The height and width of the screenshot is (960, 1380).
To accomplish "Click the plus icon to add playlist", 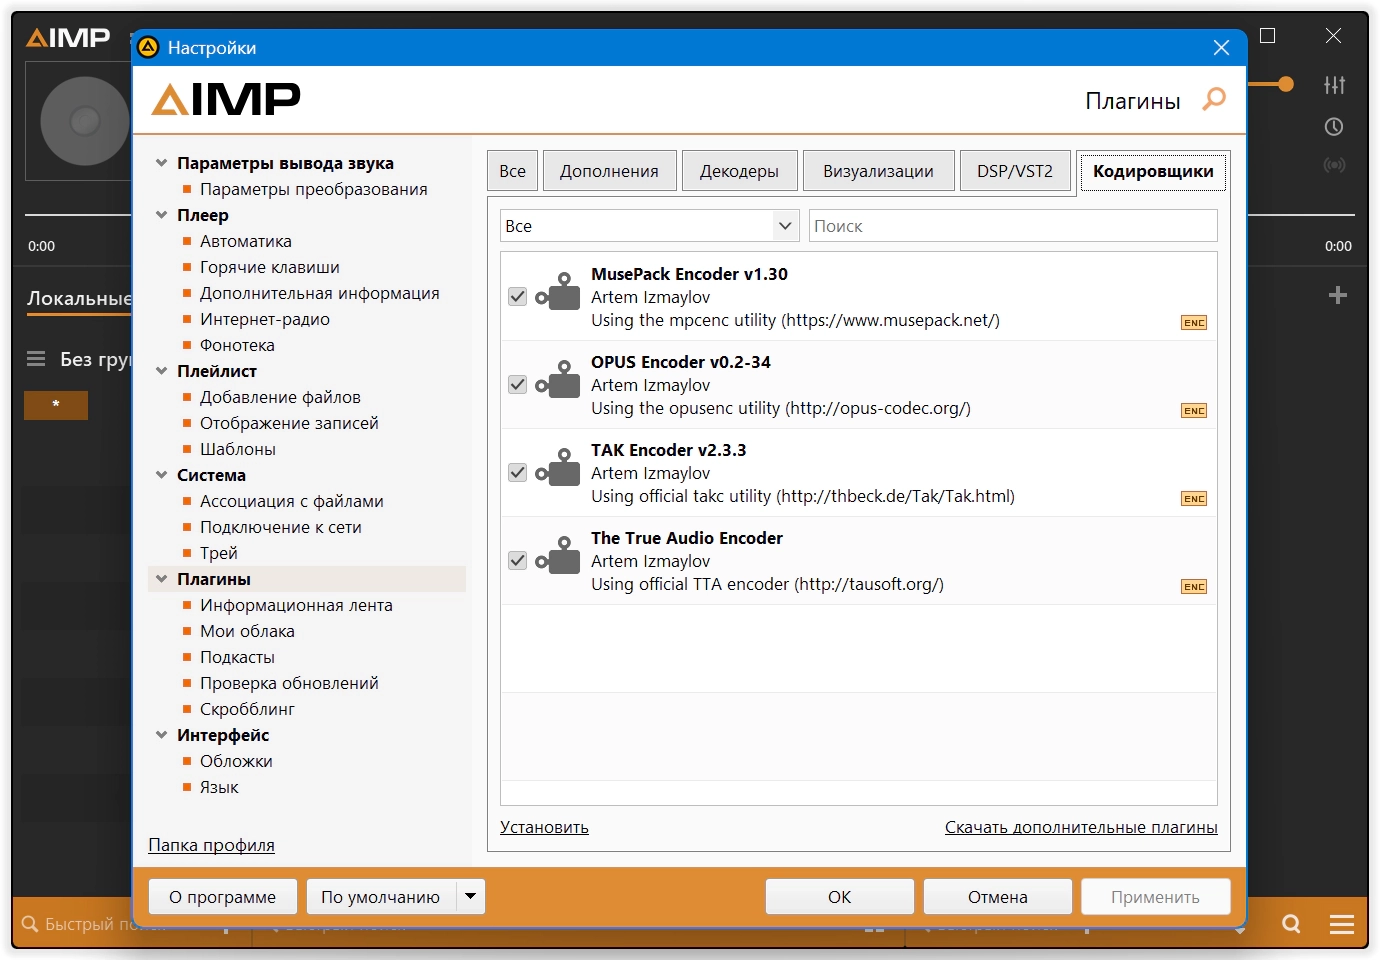I will click(x=1338, y=295).
